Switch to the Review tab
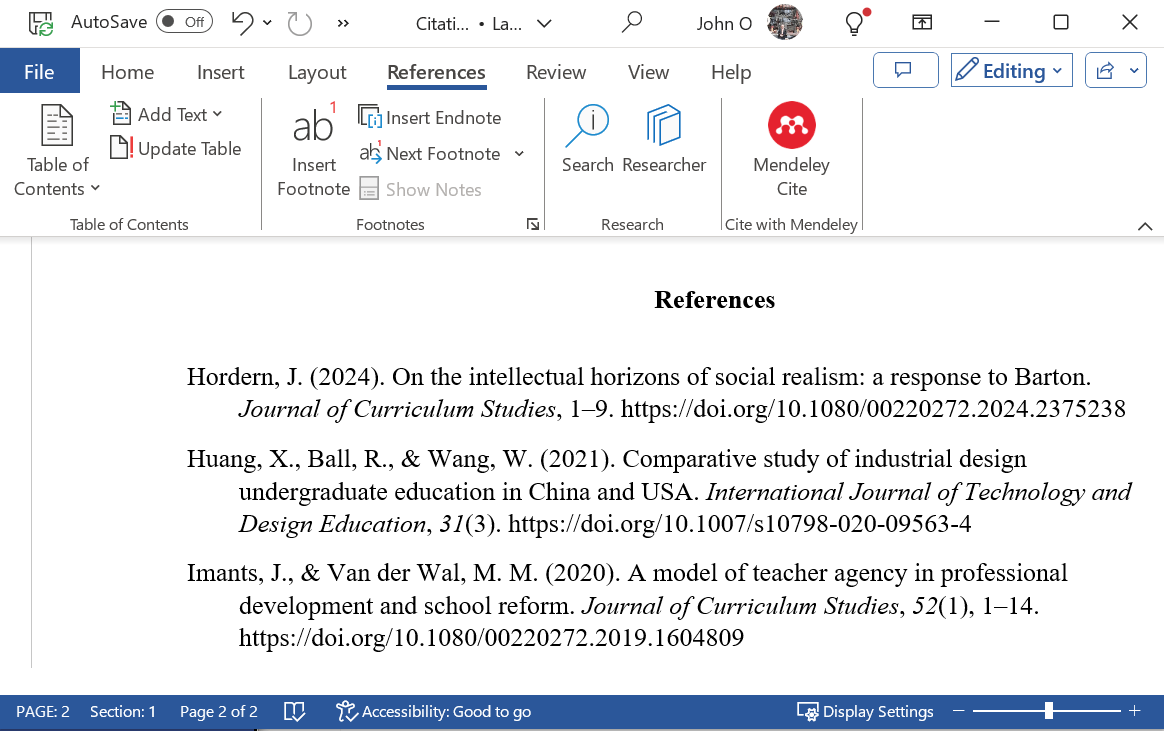Screen dimensions: 1164x731 [x=556, y=72]
